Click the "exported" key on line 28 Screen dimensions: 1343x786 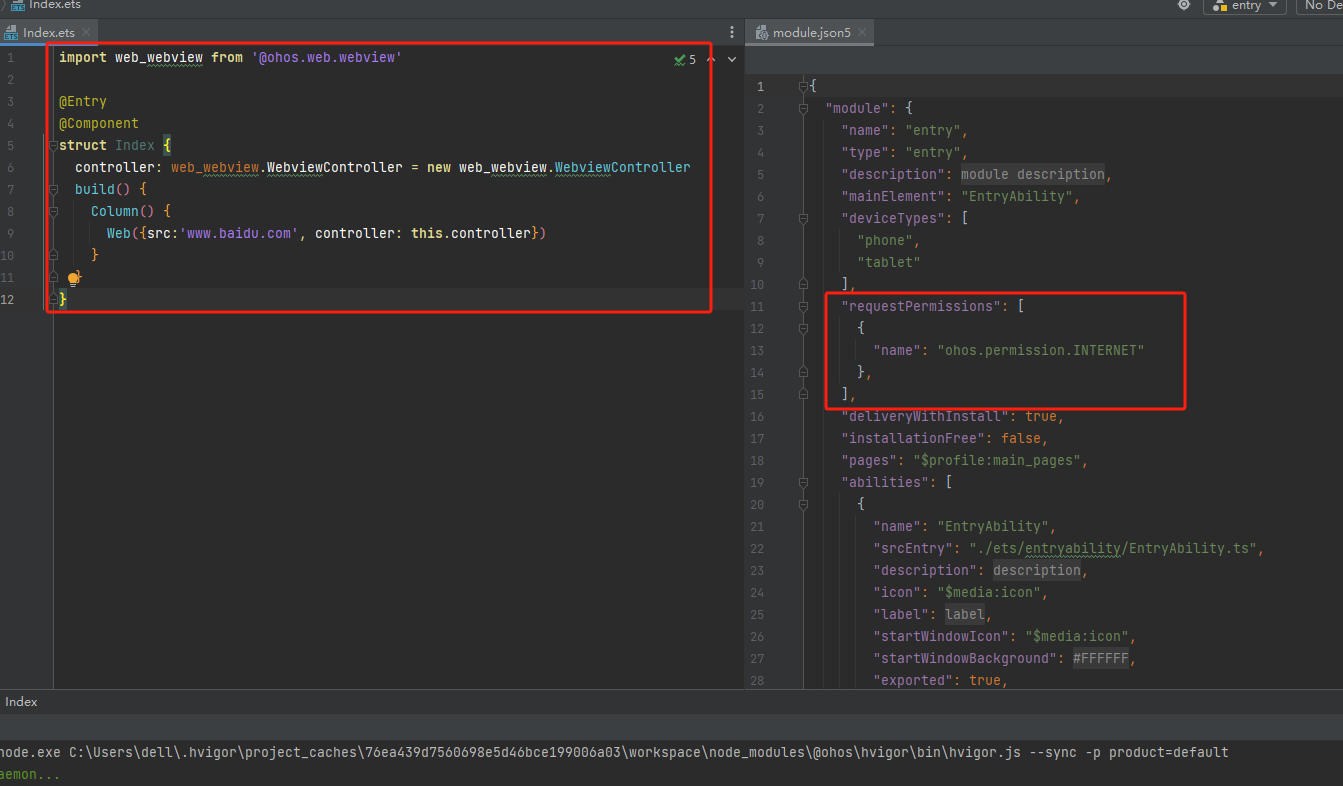click(x=913, y=681)
